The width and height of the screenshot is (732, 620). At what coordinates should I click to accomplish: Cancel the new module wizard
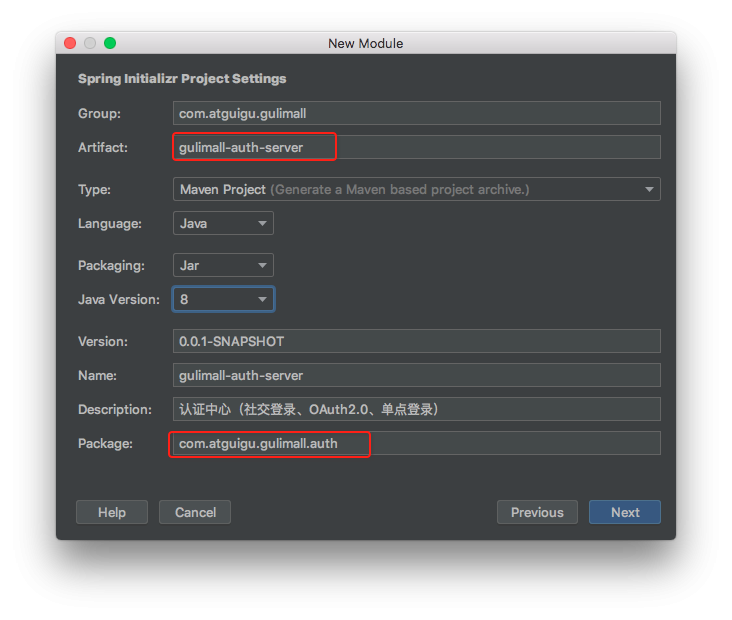(x=195, y=512)
